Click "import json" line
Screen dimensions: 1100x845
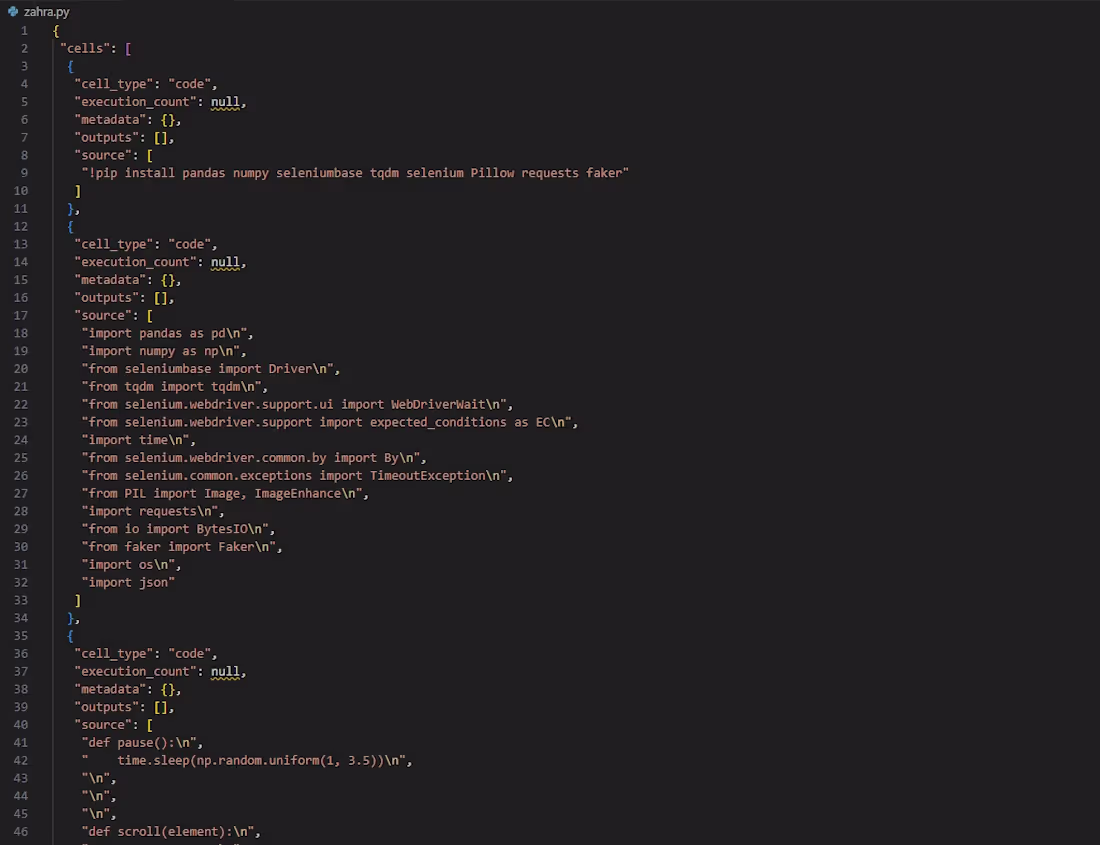click(x=128, y=583)
